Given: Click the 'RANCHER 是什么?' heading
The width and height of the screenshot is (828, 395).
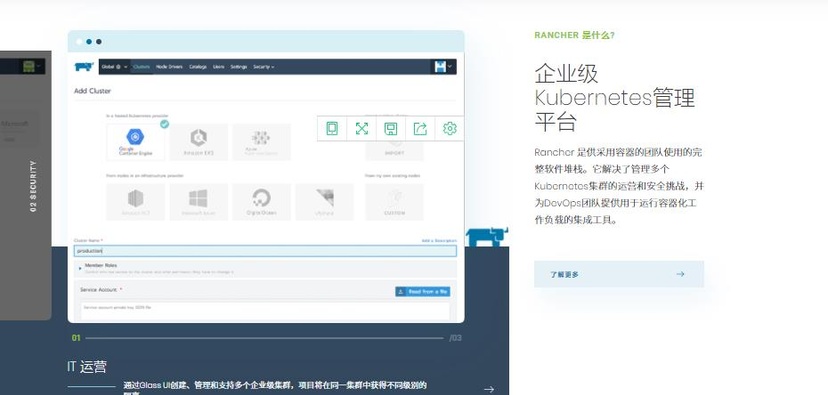Looking at the screenshot, I should [x=575, y=35].
